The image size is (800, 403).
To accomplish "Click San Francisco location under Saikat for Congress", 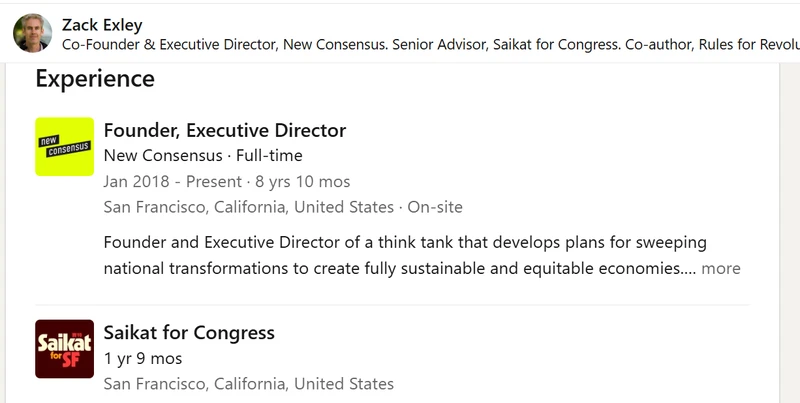I will coord(248,384).
